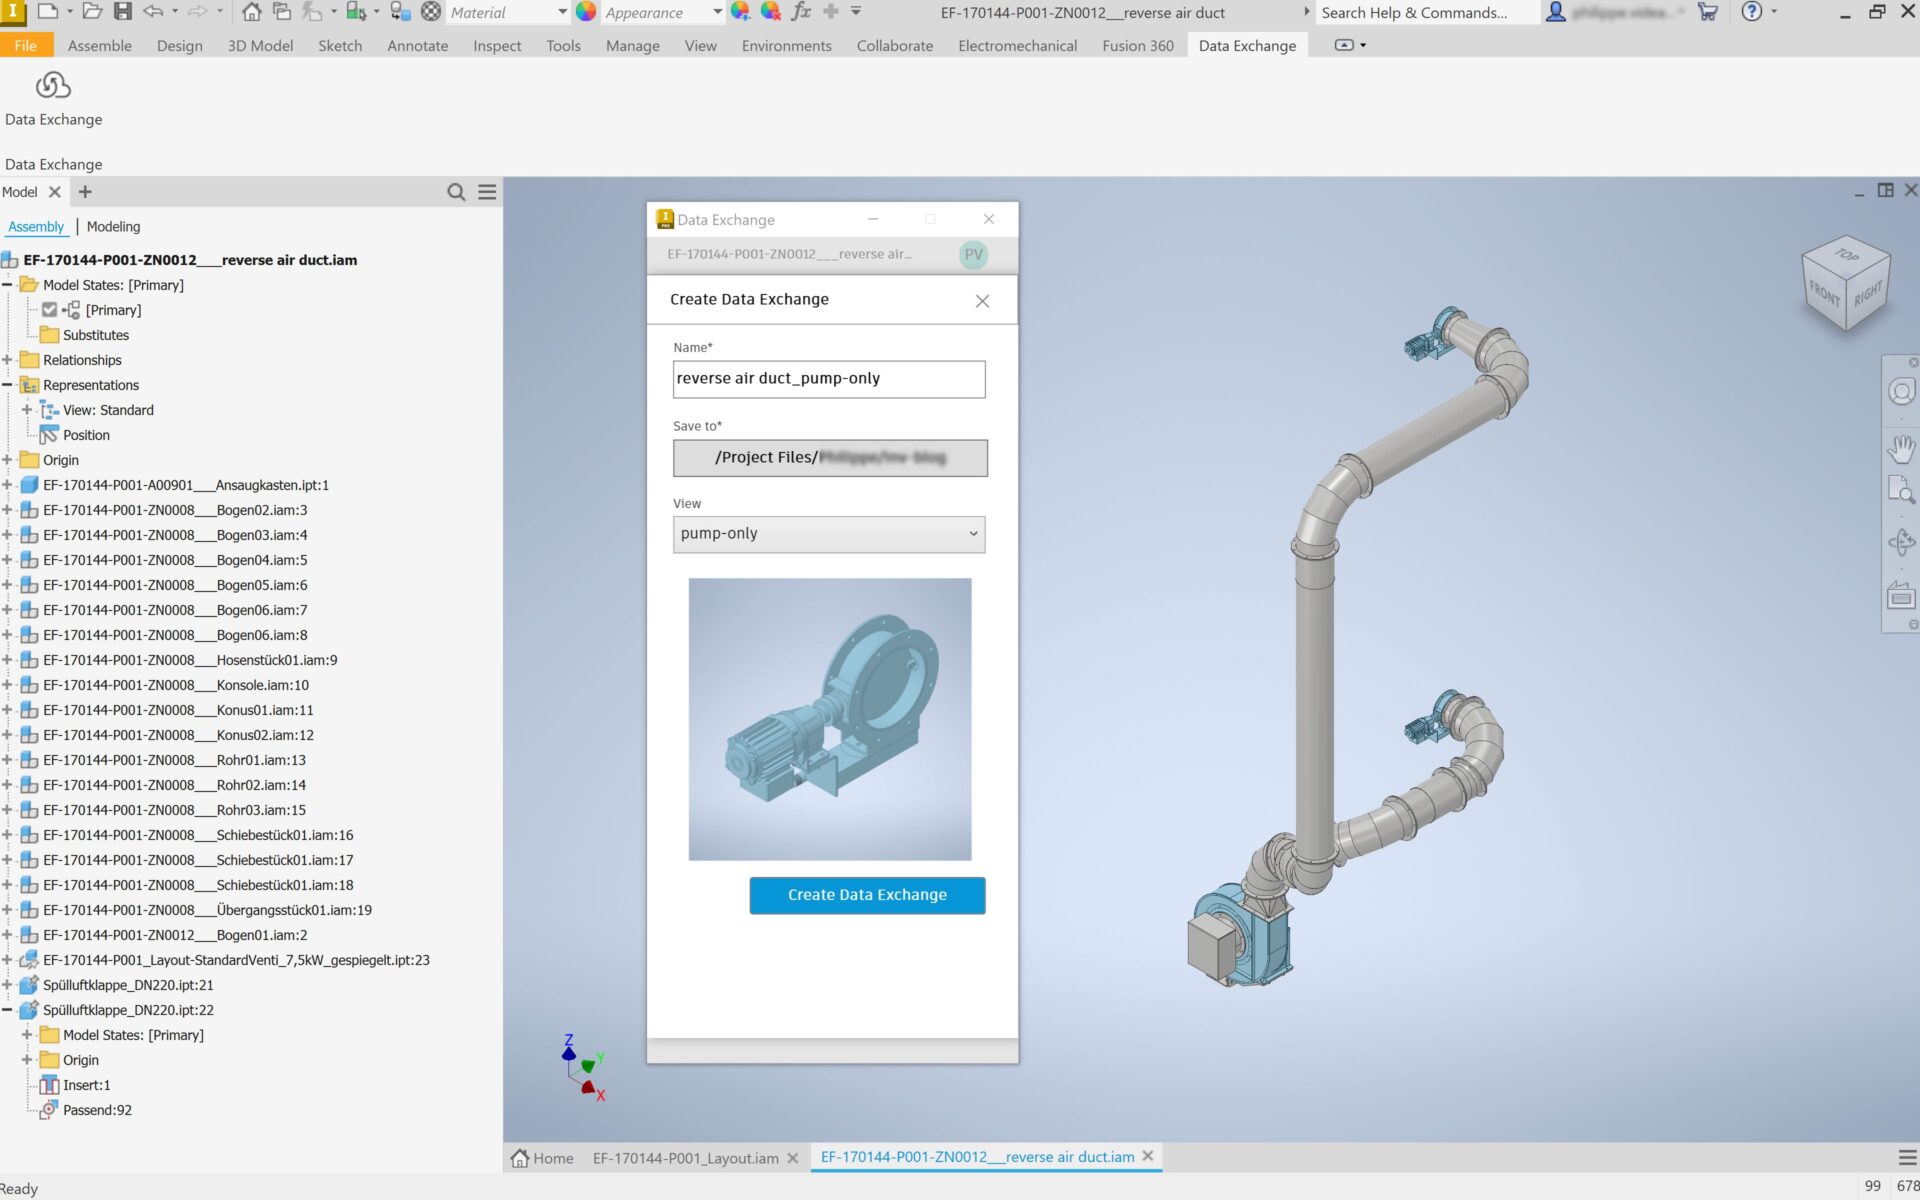This screenshot has height=1200, width=1920.
Task: Expand the Origin folder under Spülluftklappe_DN220.ipt:22
Action: 27,1060
